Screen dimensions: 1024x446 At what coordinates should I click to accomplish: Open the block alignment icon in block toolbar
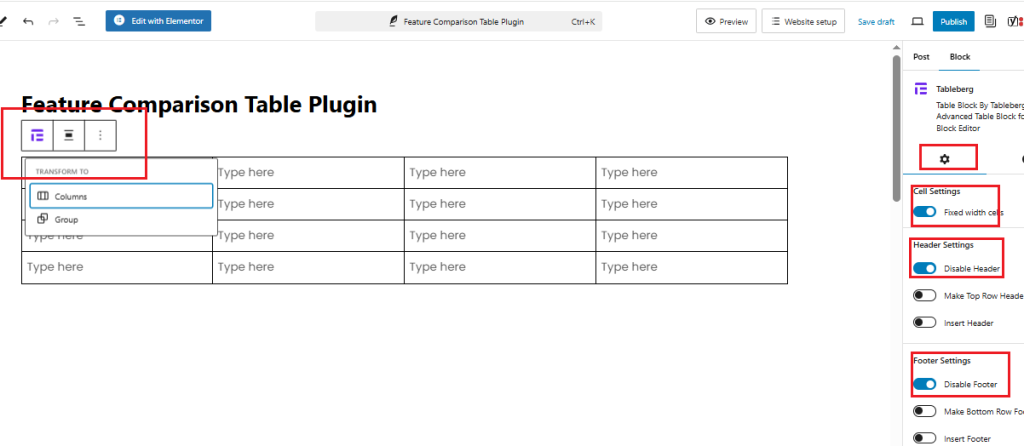[x=69, y=135]
